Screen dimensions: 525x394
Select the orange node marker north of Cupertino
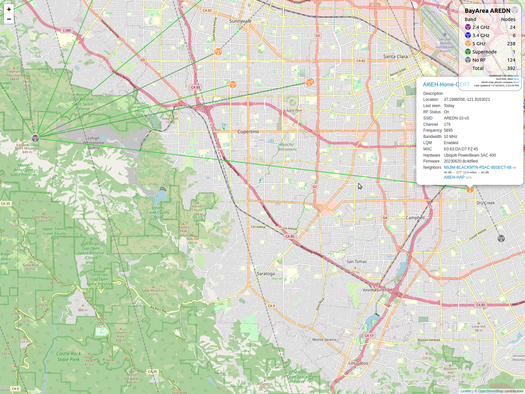point(309,82)
